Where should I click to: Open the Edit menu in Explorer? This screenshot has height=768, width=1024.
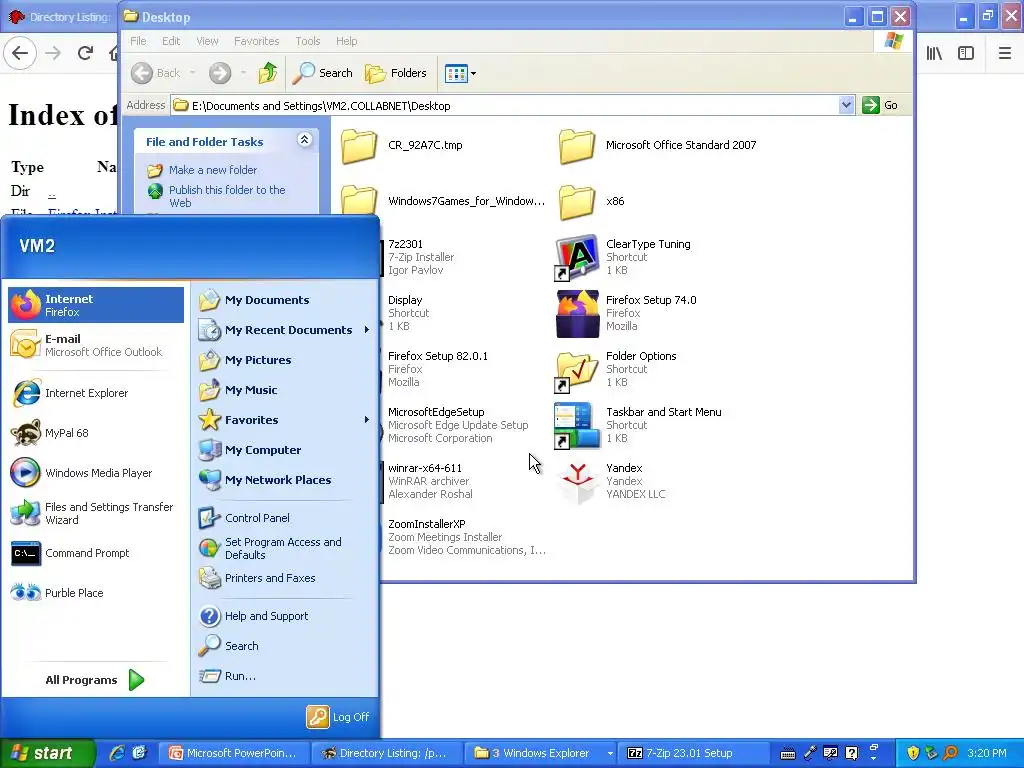pos(171,41)
